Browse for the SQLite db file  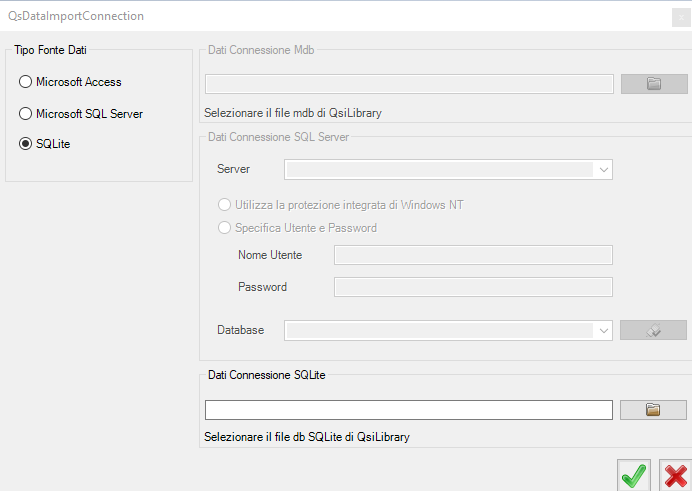point(653,410)
